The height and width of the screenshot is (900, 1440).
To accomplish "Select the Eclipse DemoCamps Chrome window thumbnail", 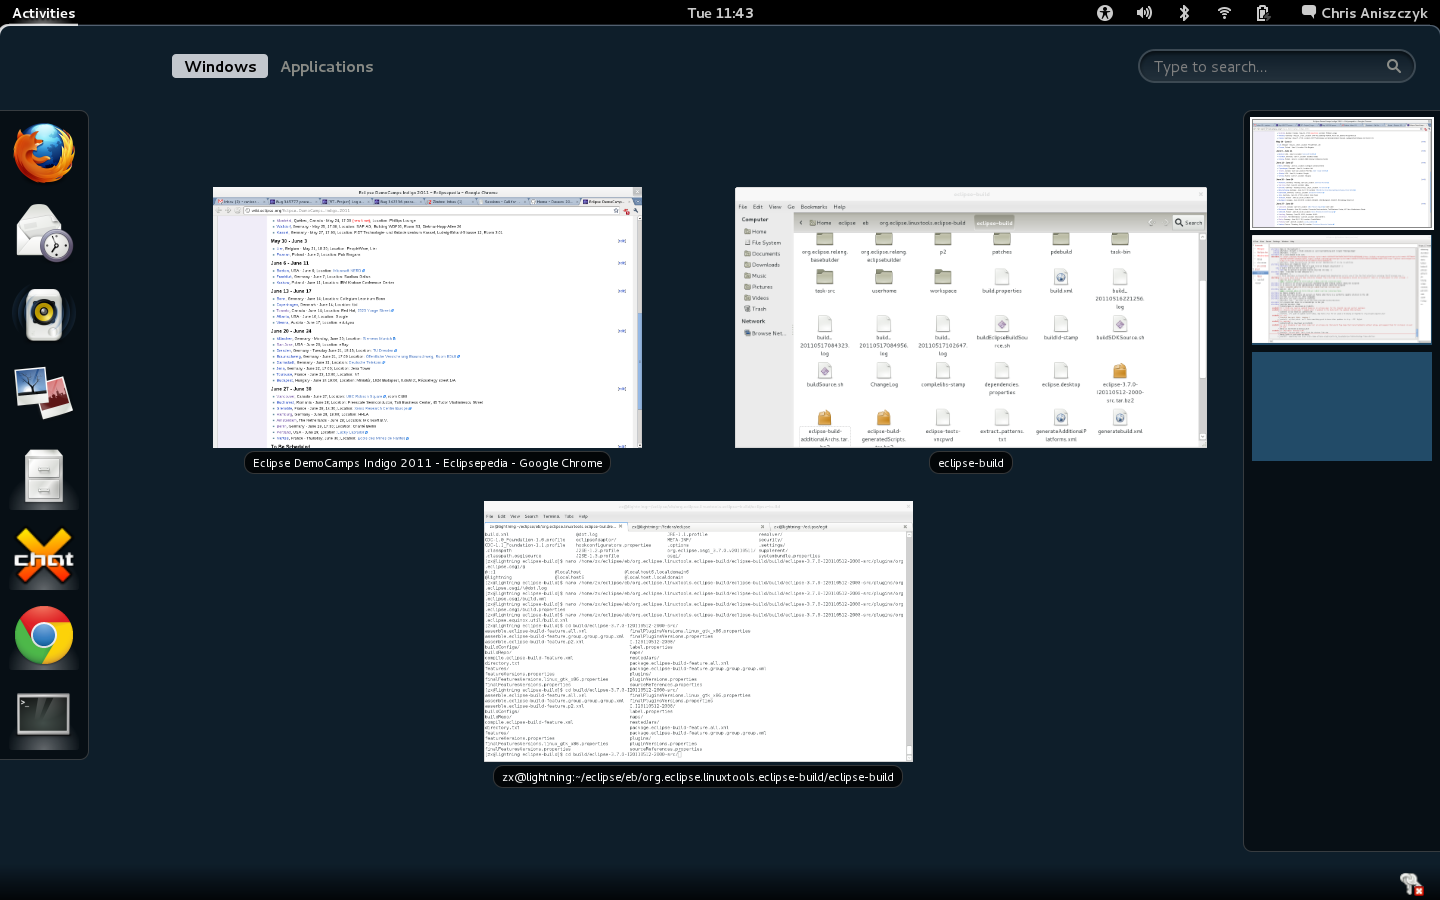I will (427, 317).
